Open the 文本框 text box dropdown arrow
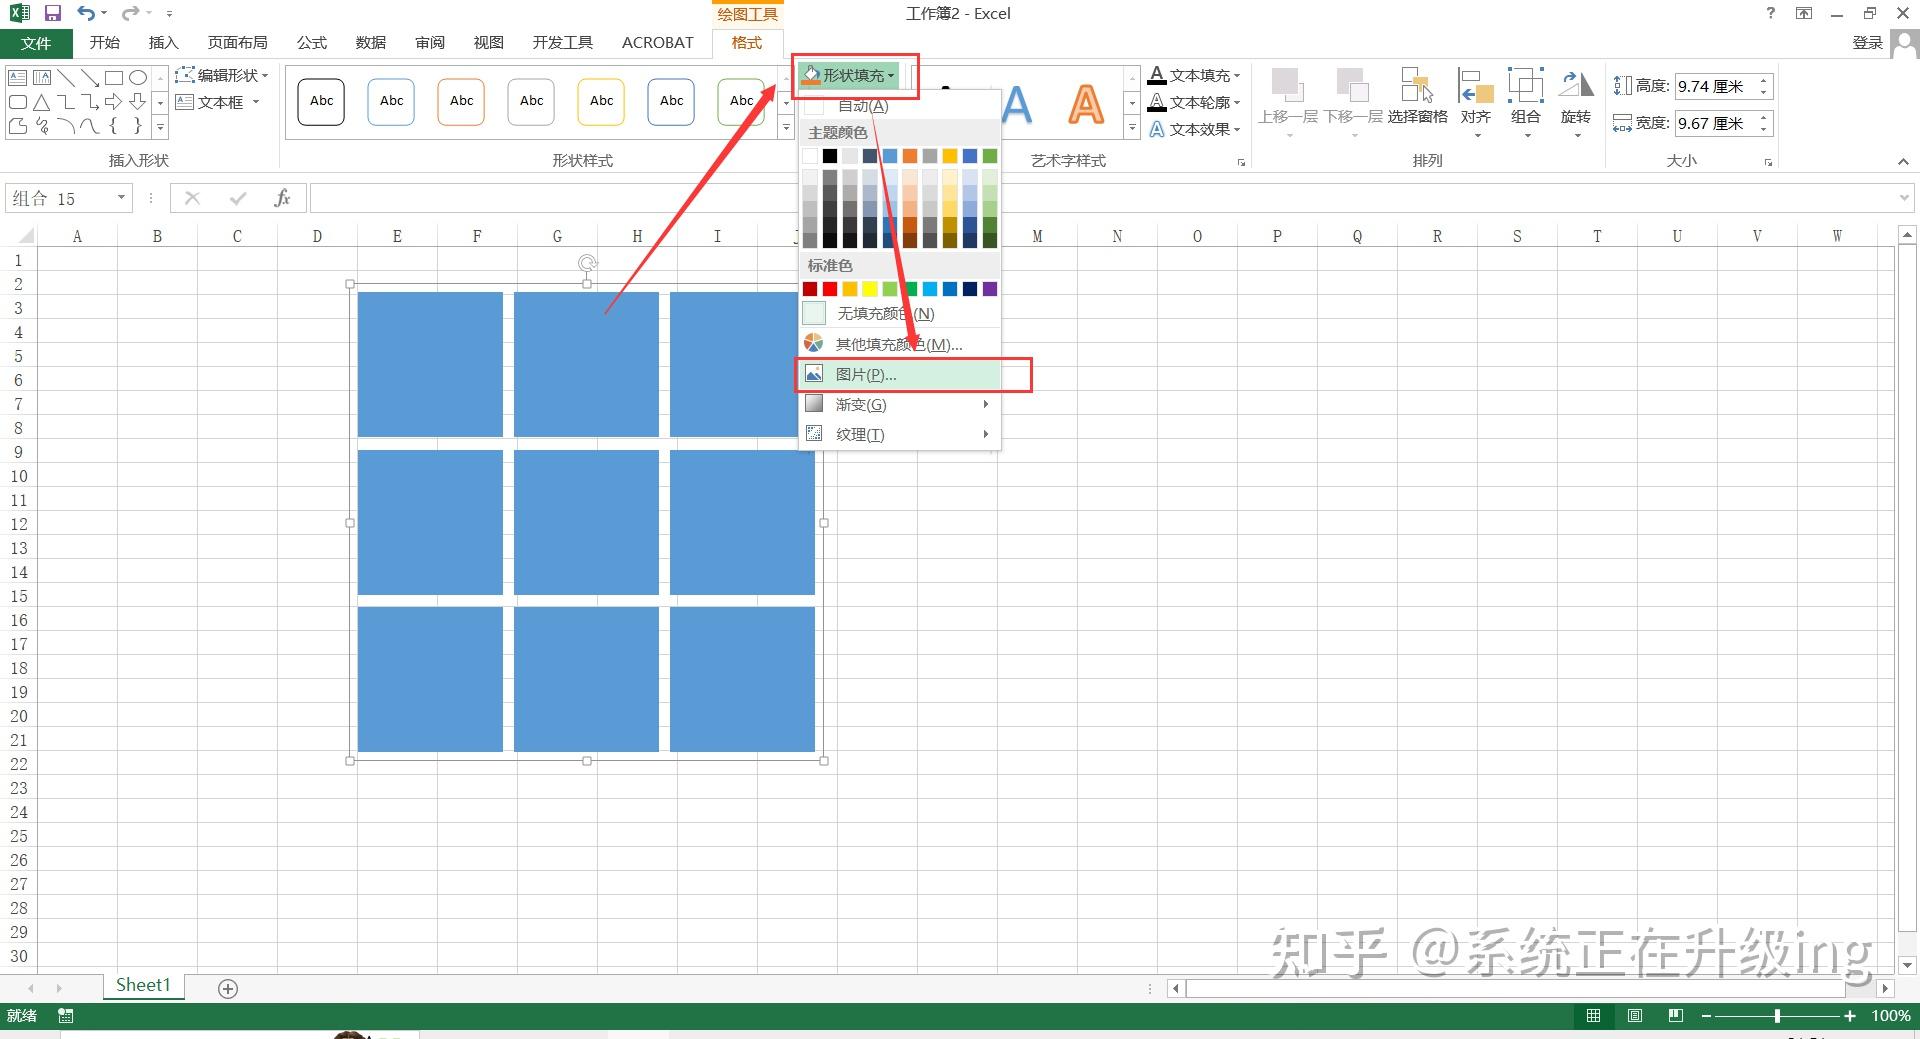 (x=256, y=102)
